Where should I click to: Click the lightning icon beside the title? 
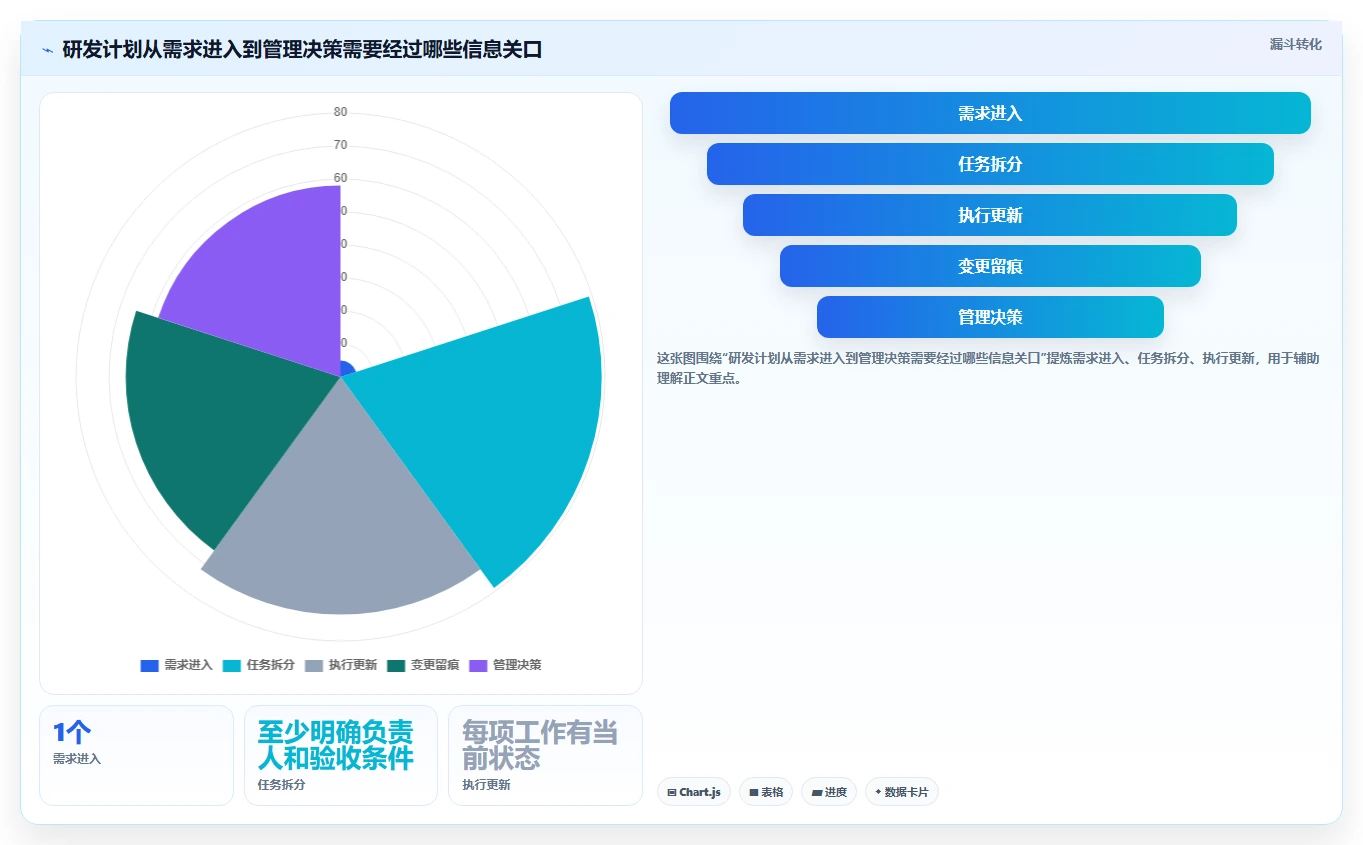tap(47, 50)
